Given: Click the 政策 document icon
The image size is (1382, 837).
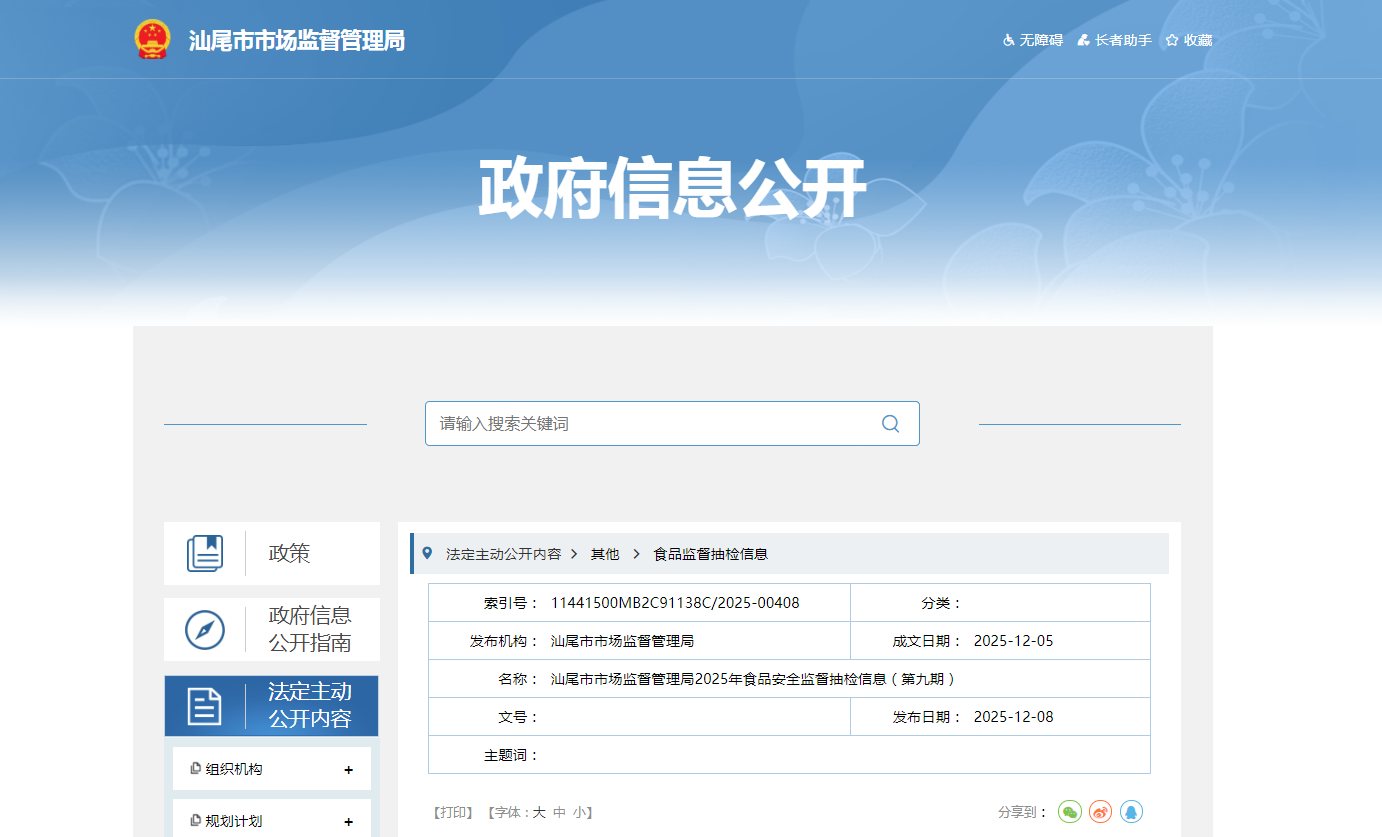Looking at the screenshot, I should (x=205, y=553).
